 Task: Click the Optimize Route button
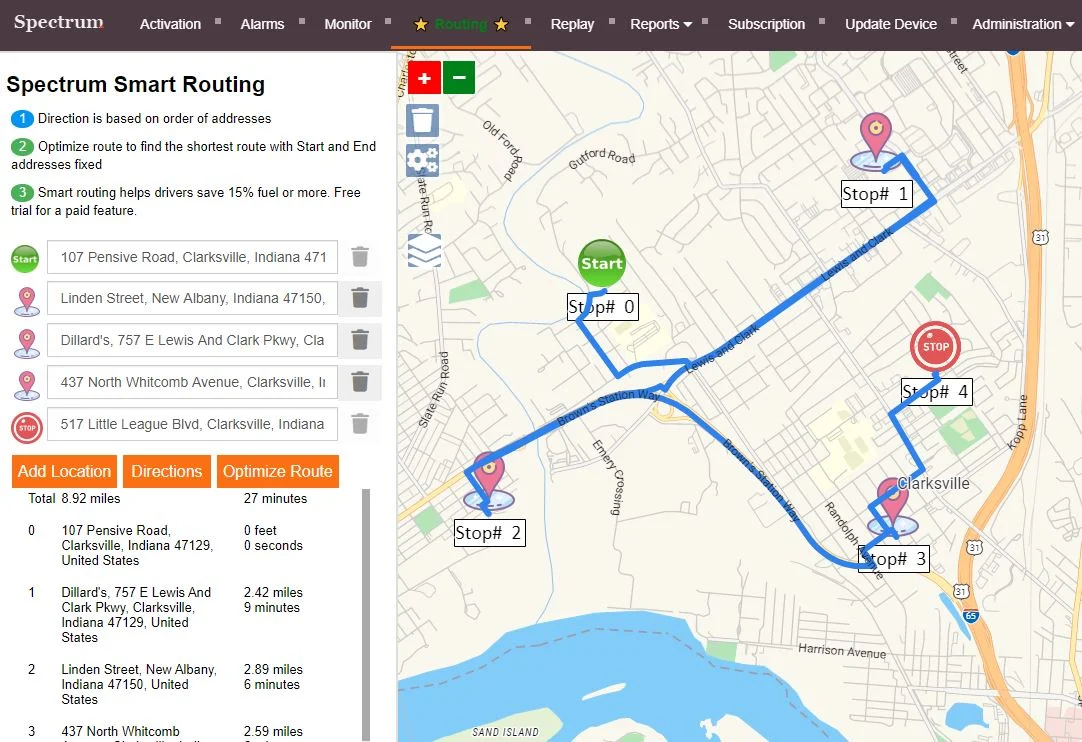click(x=277, y=472)
